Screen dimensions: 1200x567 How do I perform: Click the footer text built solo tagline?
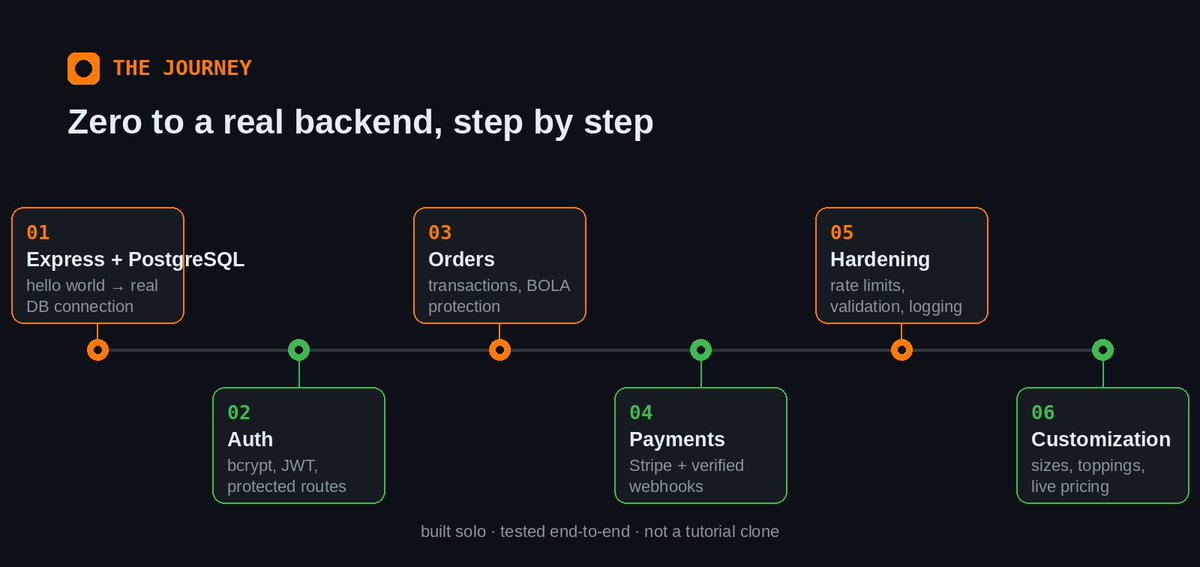point(600,531)
